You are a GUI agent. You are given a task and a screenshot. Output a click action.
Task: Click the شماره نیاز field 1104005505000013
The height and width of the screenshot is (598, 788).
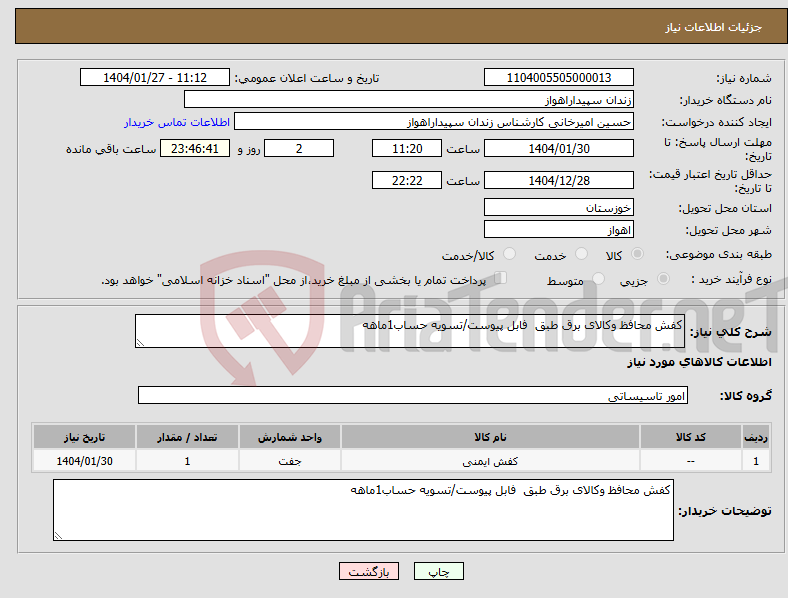point(558,77)
